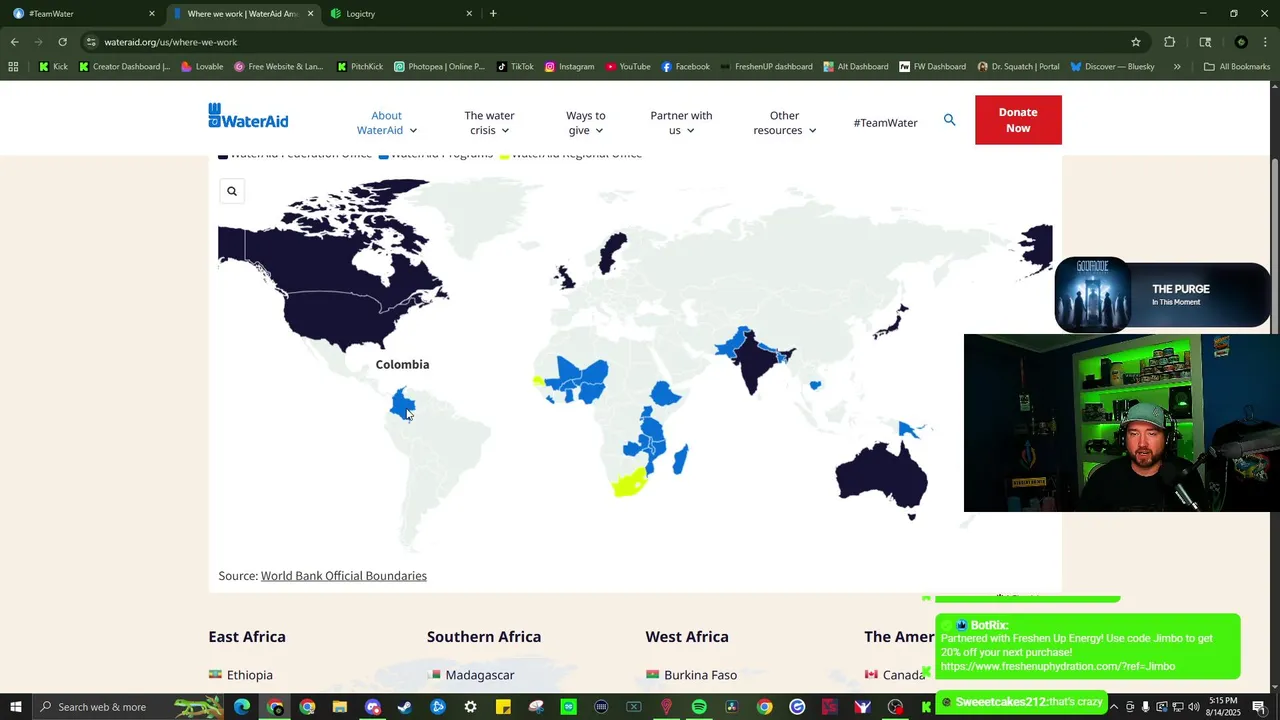Click the Southern Africa heading
The height and width of the screenshot is (720, 1280).
coord(484,637)
